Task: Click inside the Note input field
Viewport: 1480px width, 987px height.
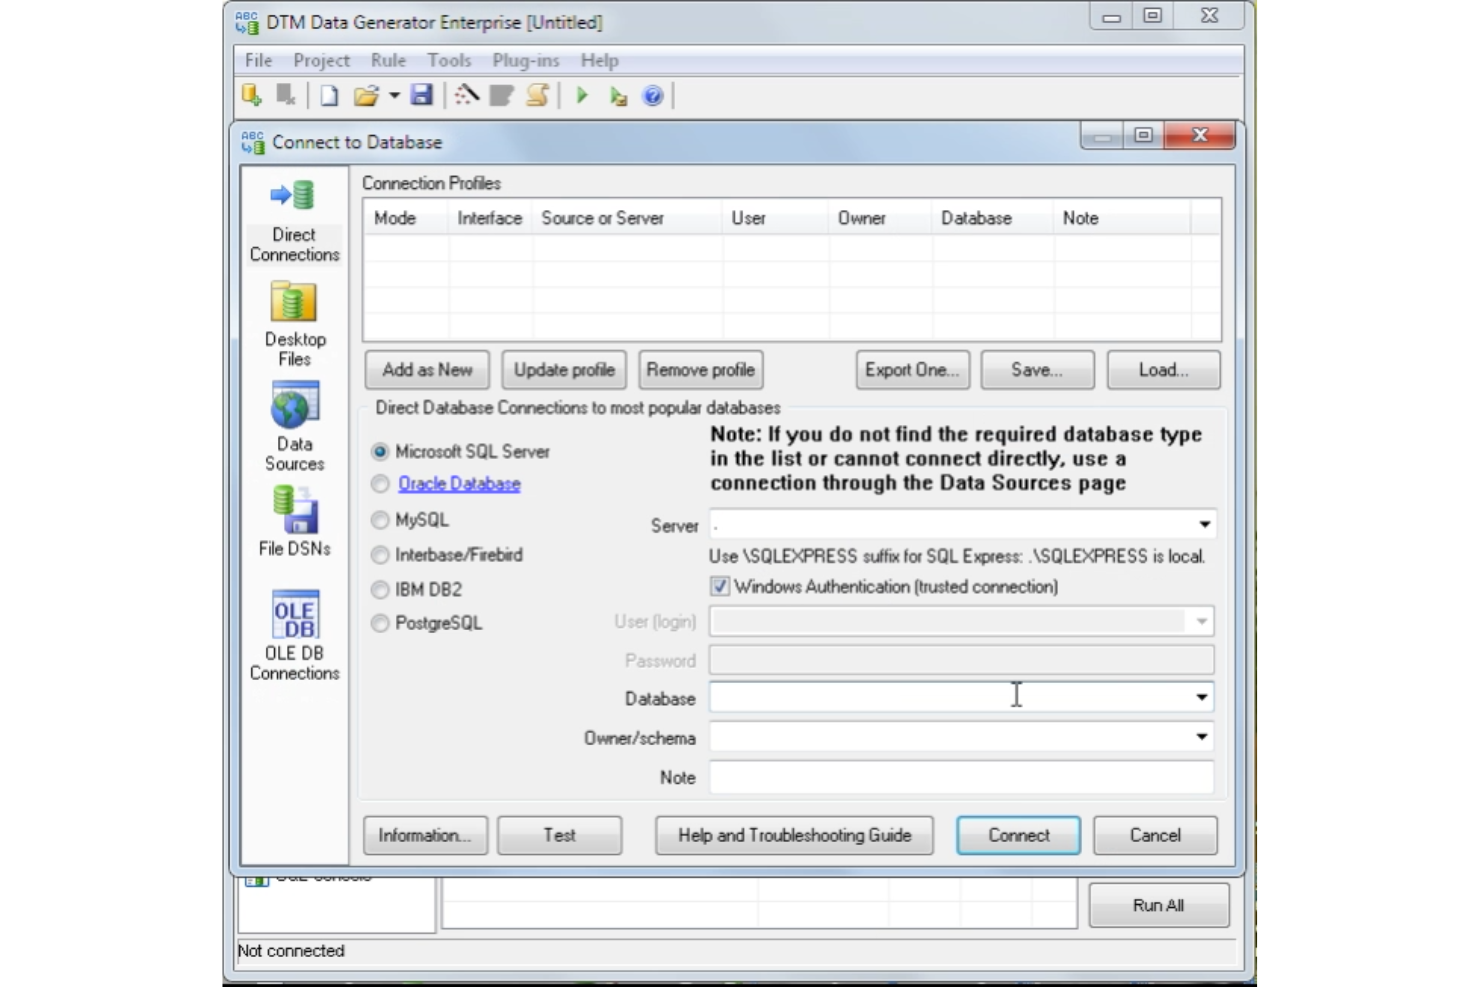Action: click(950, 777)
